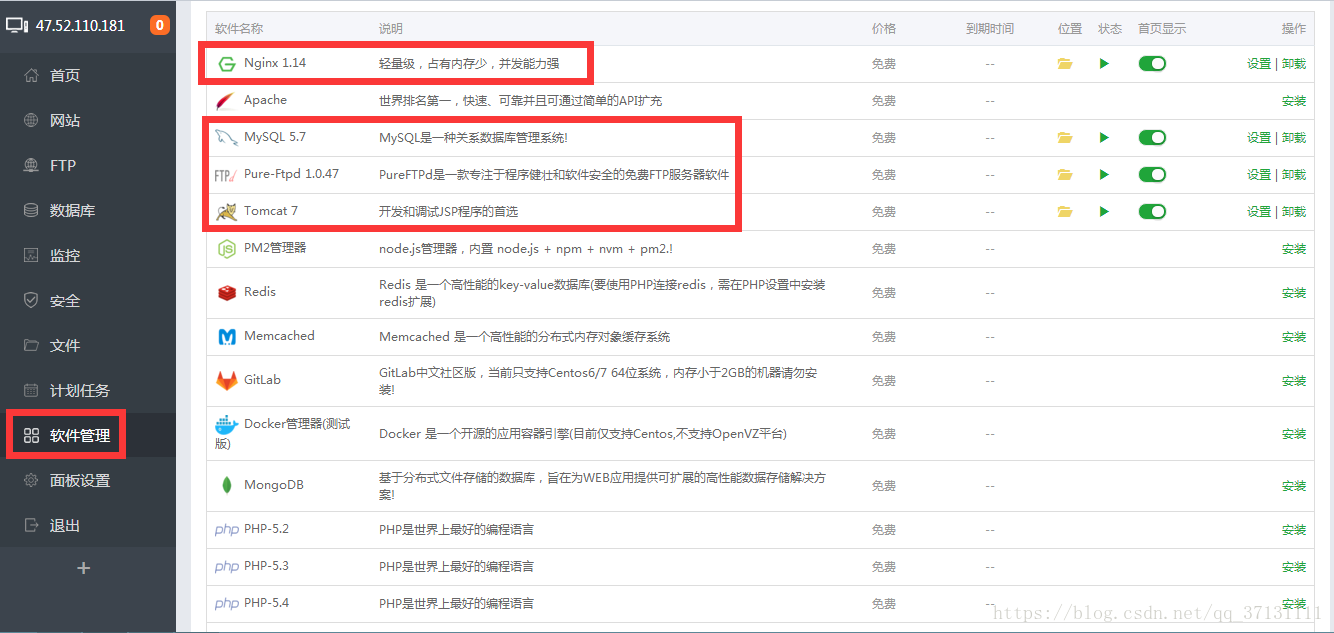
Task: Click 卸载 for Tomcat 7
Action: 1294,212
